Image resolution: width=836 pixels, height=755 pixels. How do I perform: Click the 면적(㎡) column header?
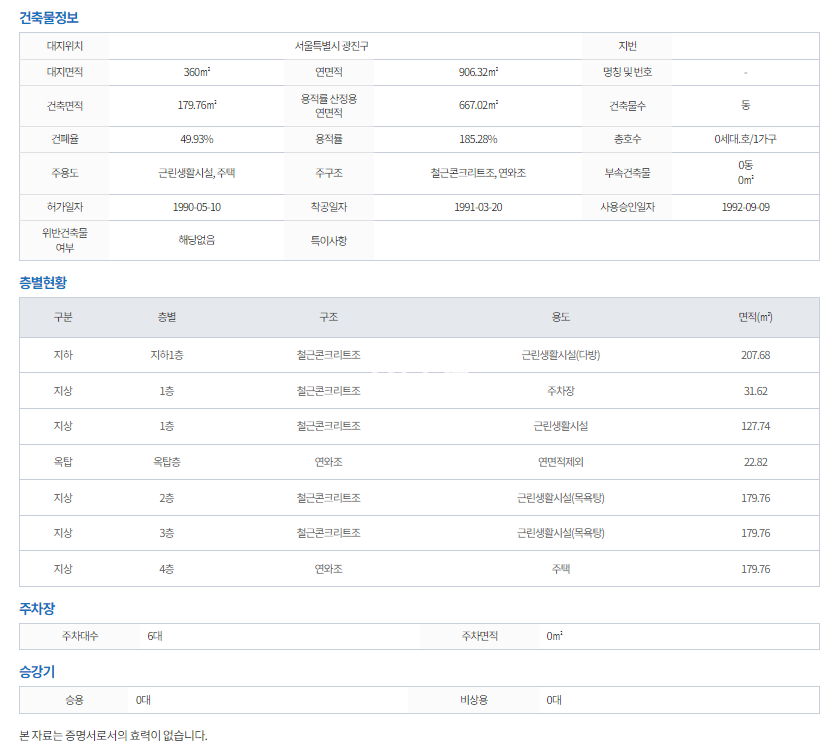755,317
